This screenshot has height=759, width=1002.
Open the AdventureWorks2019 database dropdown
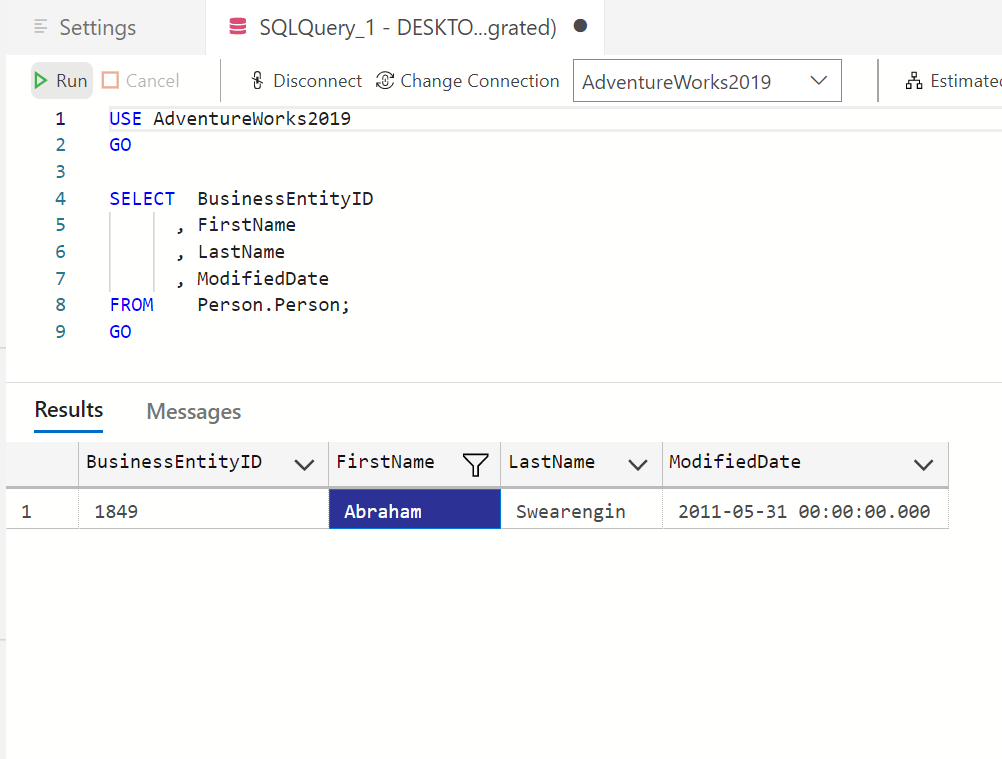pos(818,81)
